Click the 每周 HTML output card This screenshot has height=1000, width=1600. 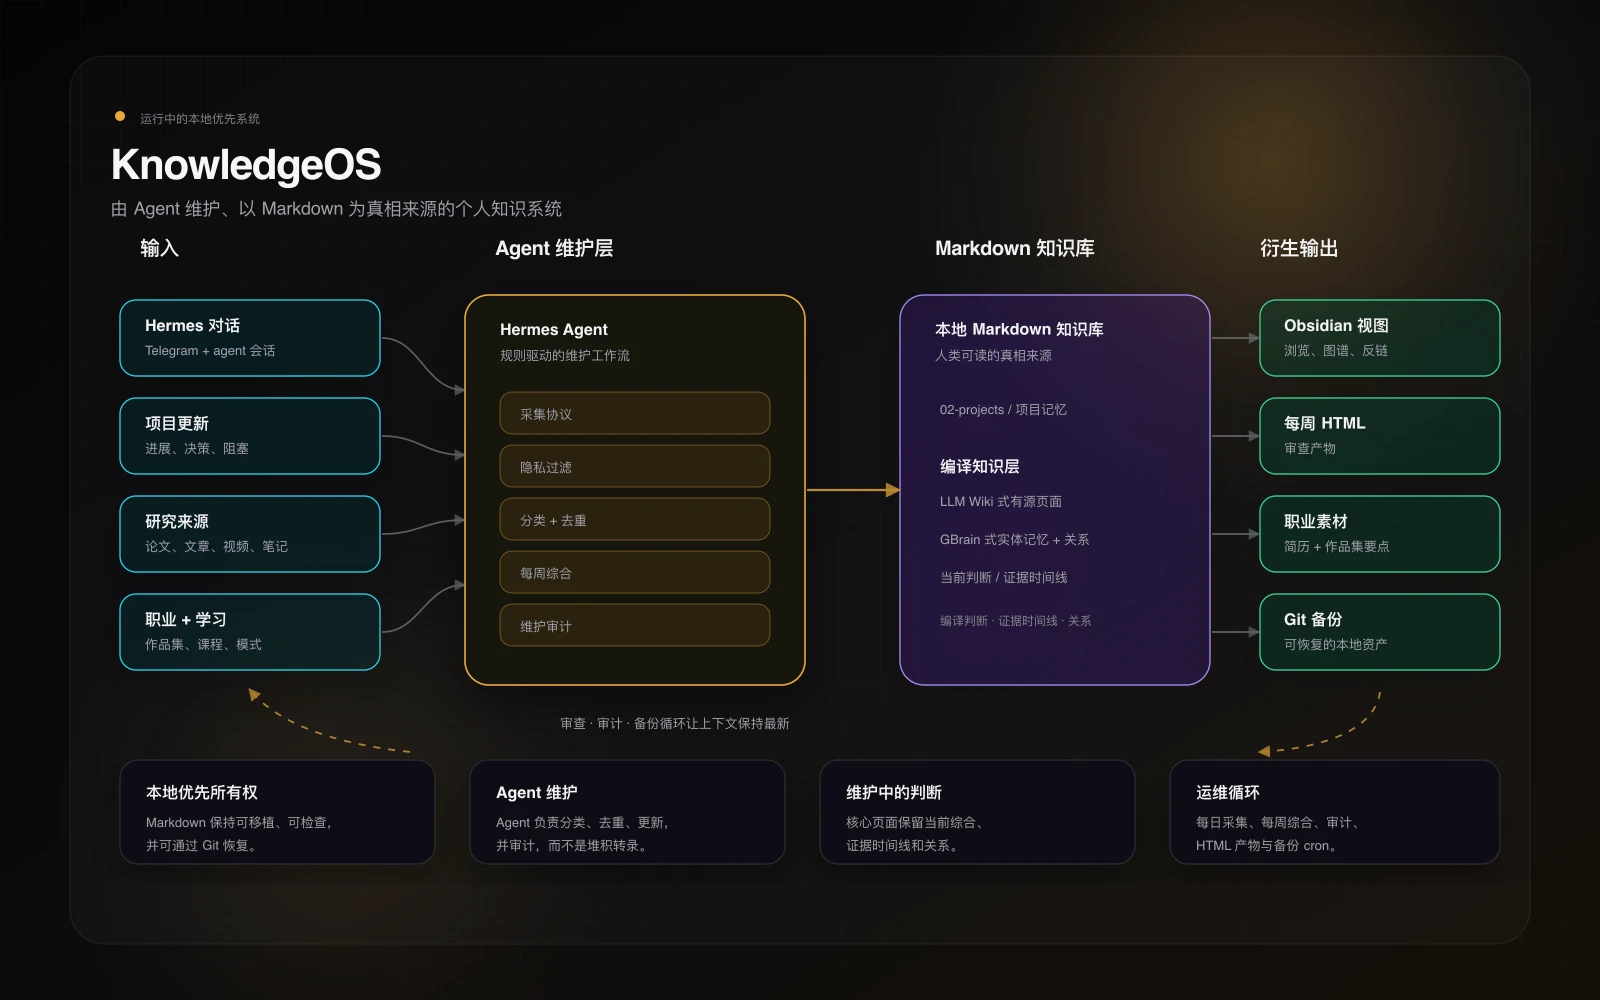click(1380, 436)
